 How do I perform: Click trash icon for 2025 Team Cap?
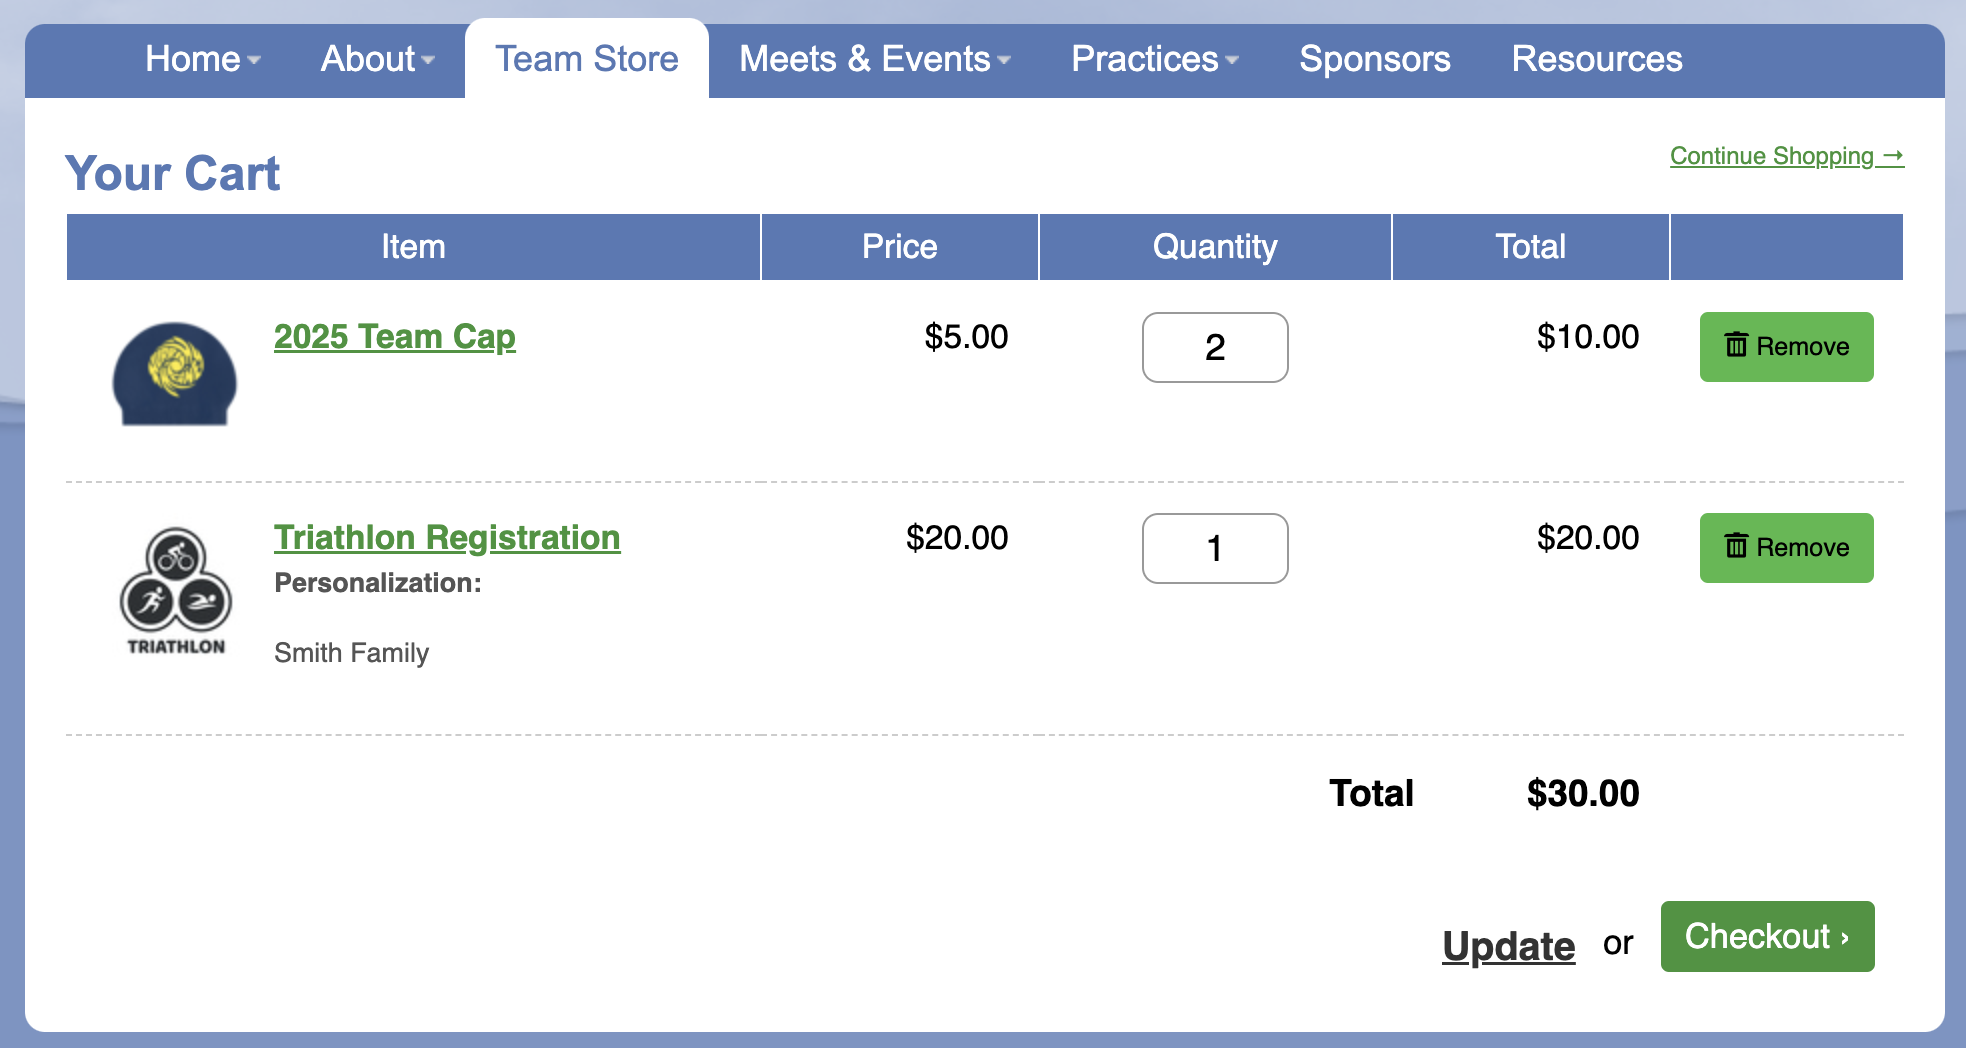pos(1736,345)
